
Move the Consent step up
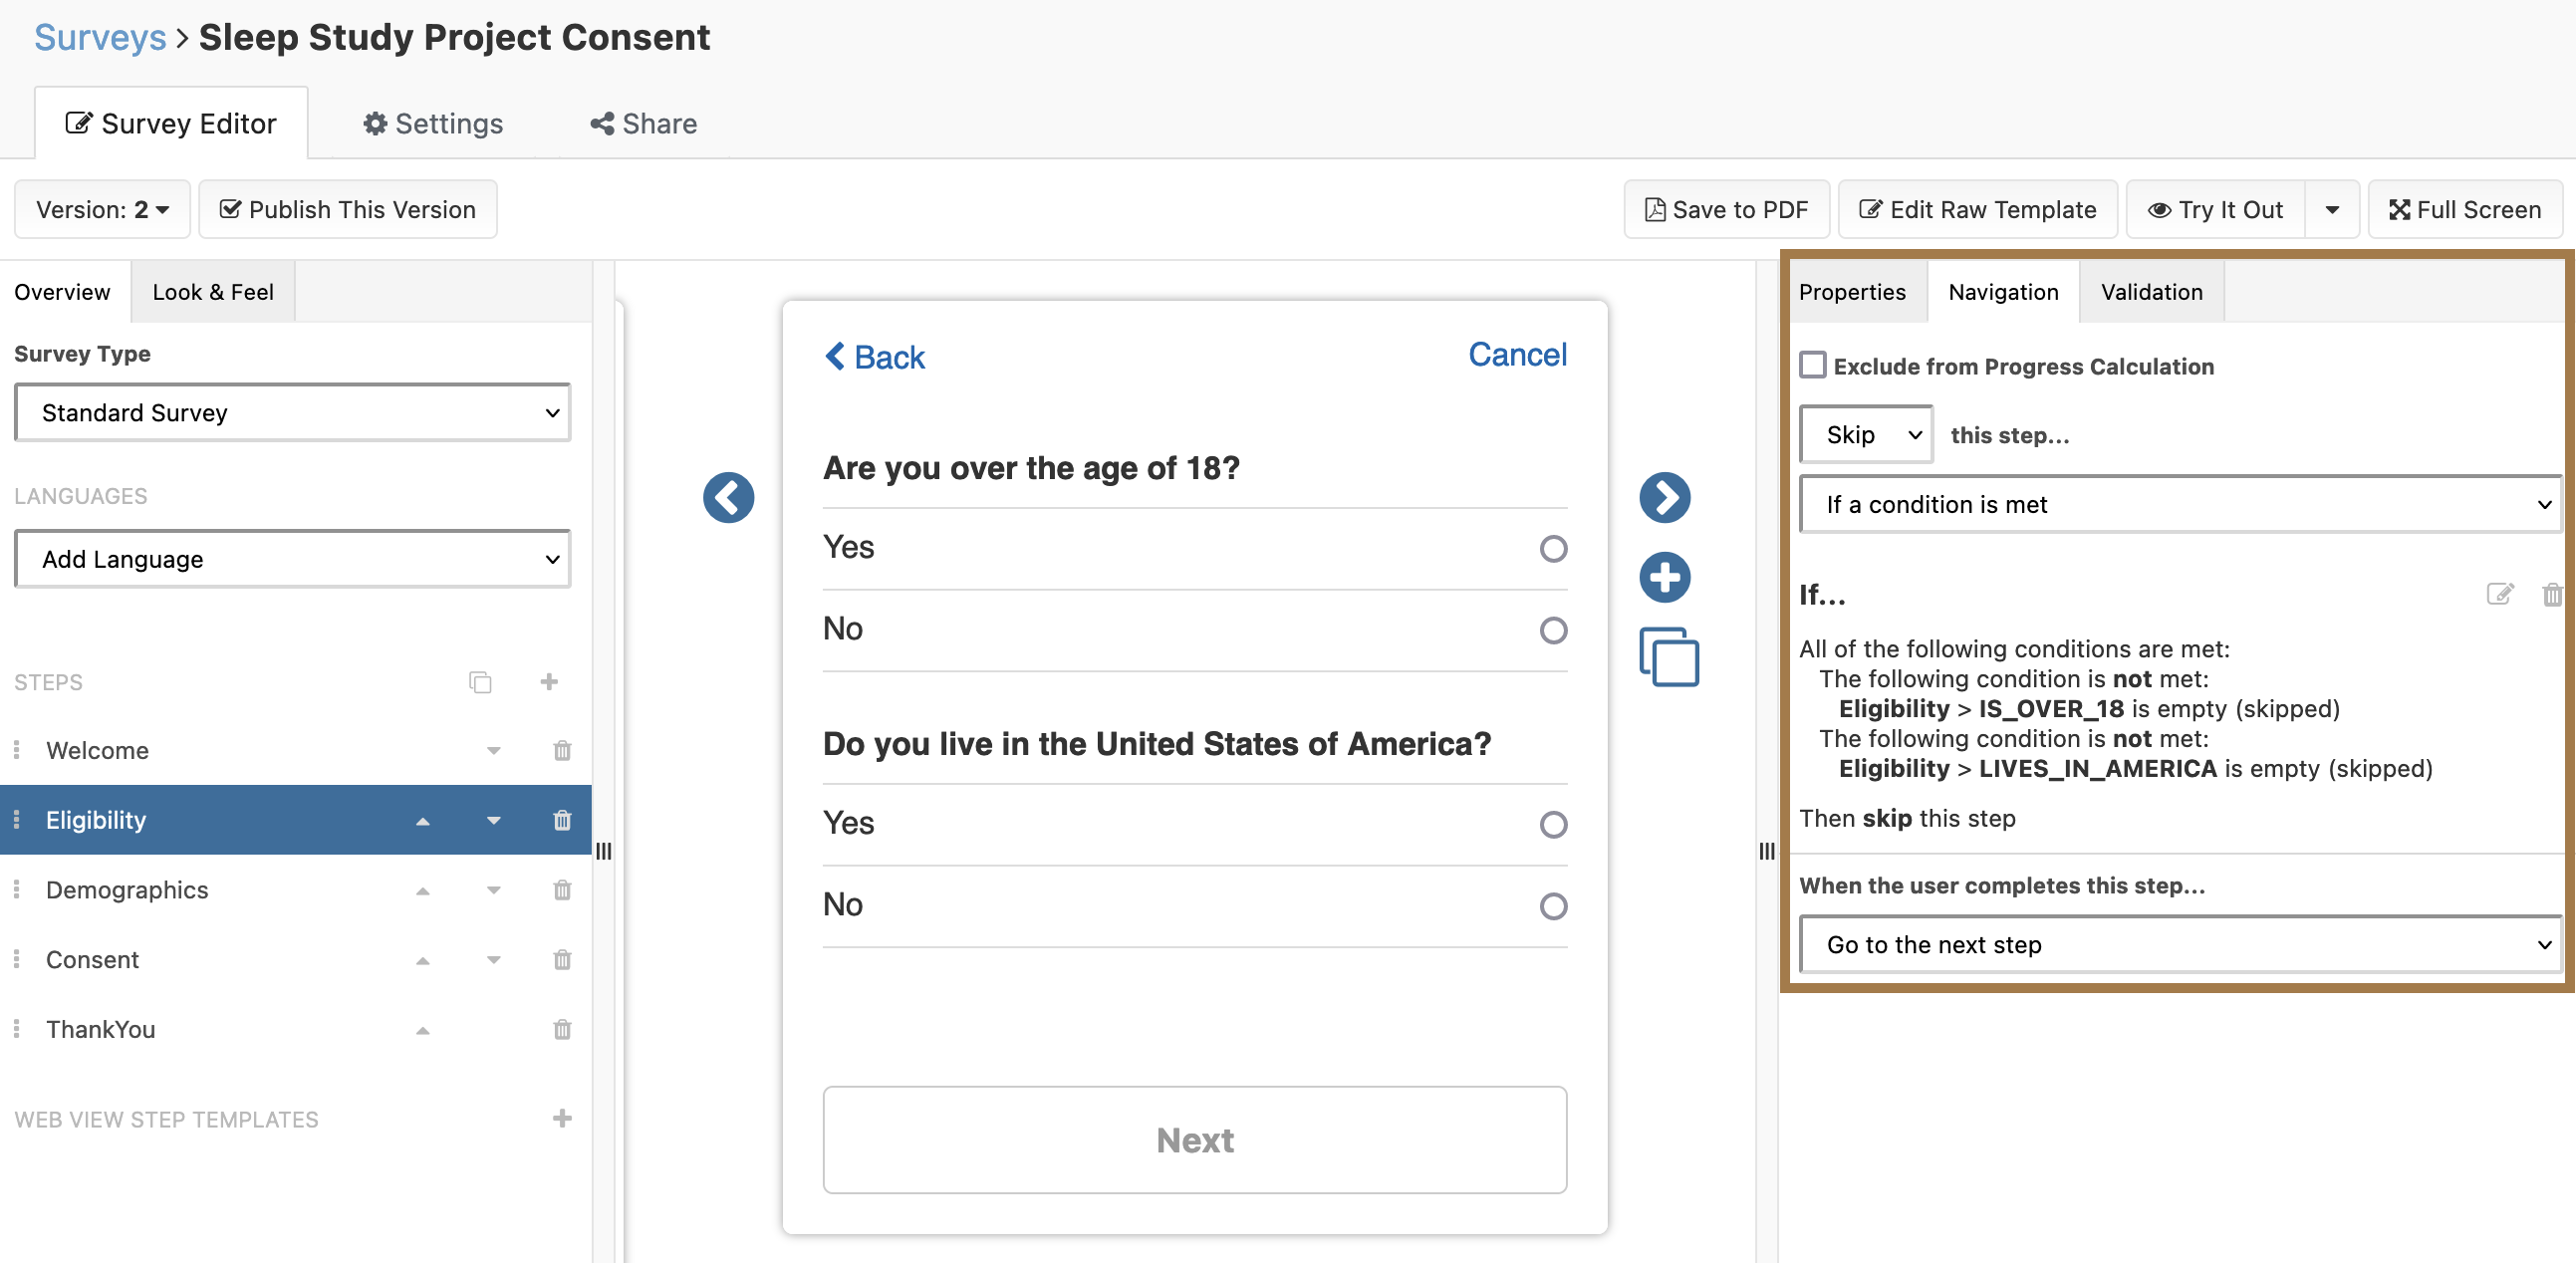pos(422,960)
